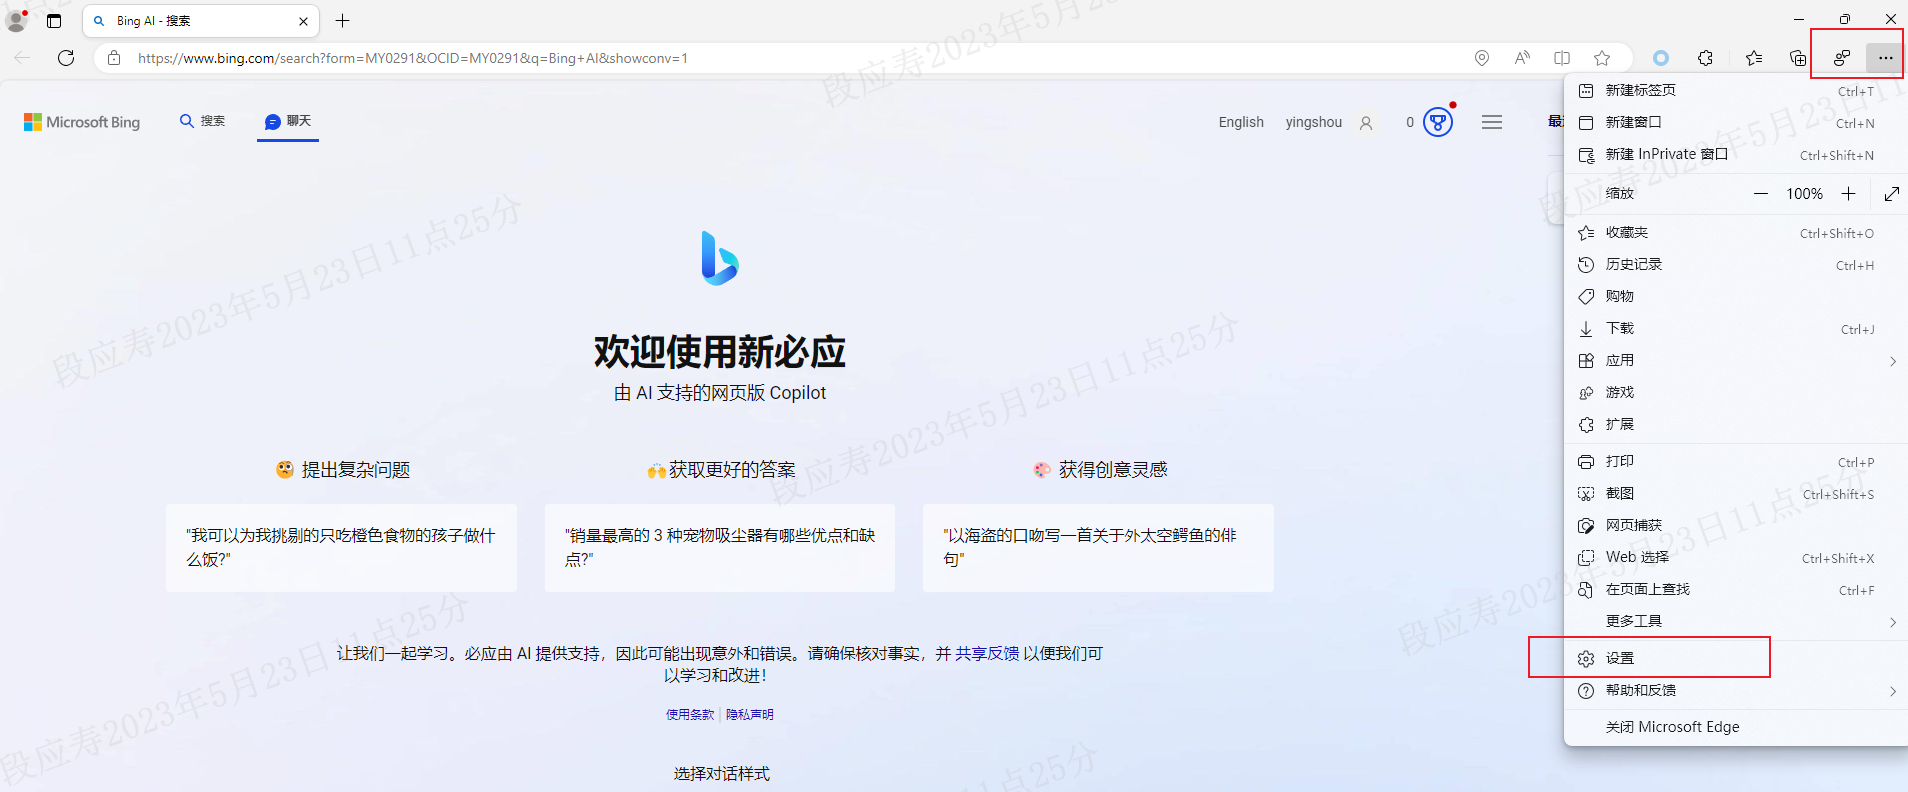Click the pirate haiku suggestion card
This screenshot has width=1908, height=792.
click(1098, 548)
